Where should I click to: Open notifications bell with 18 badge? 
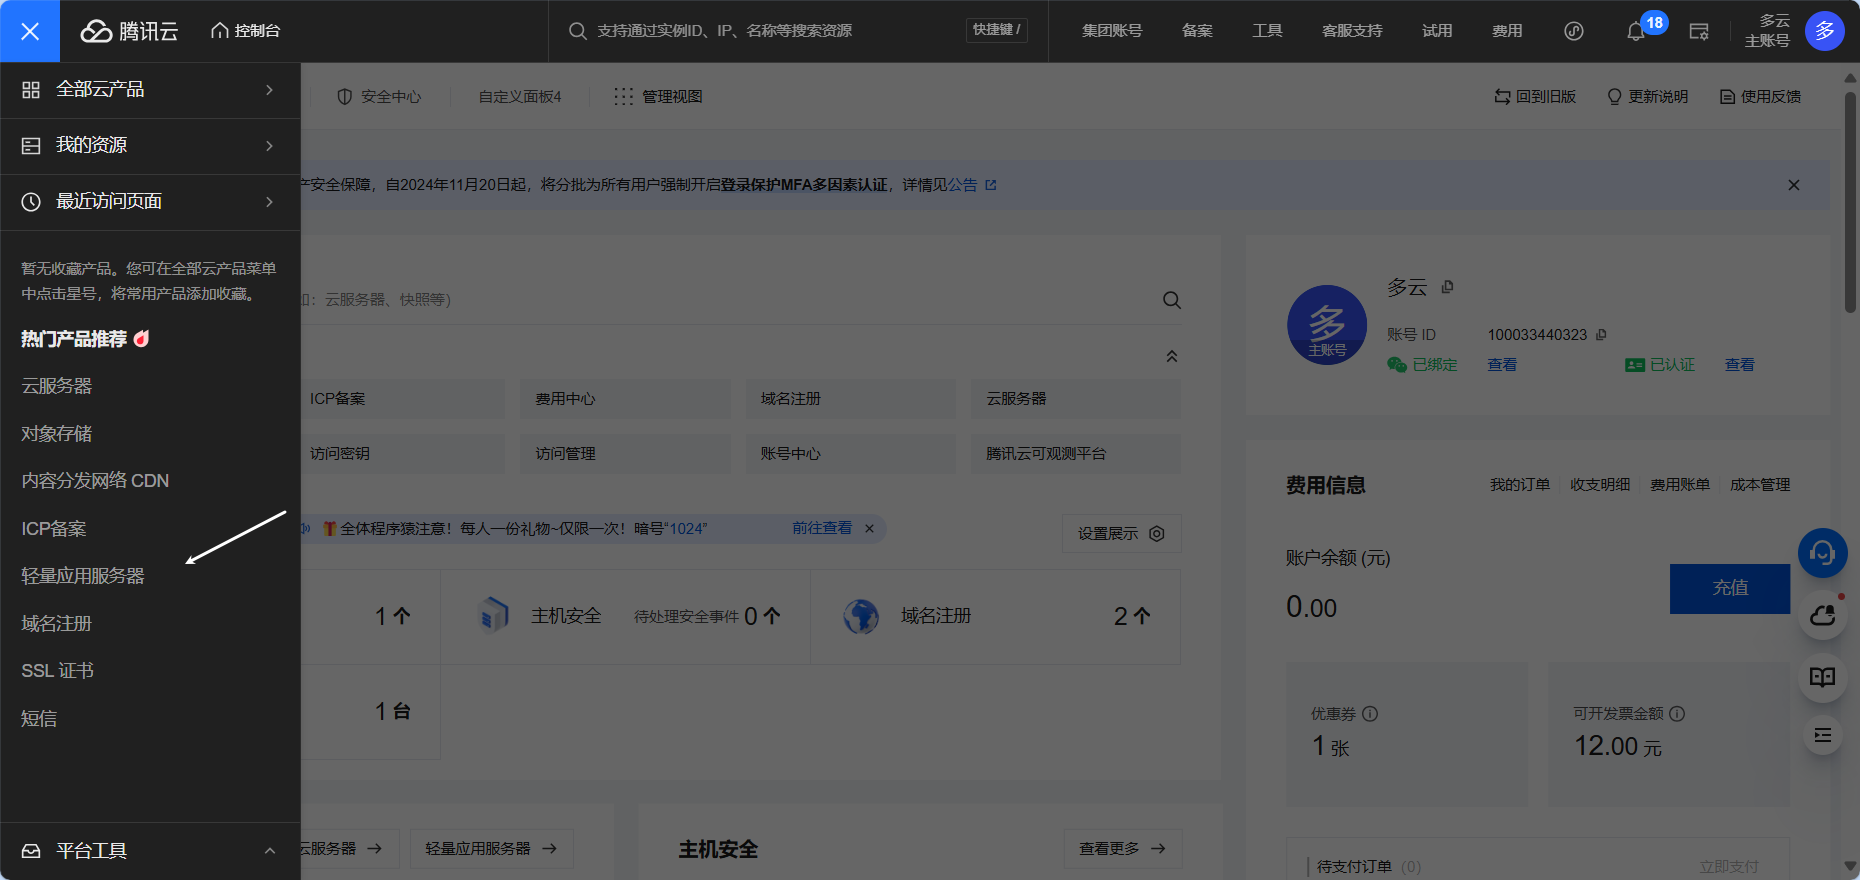(1636, 31)
